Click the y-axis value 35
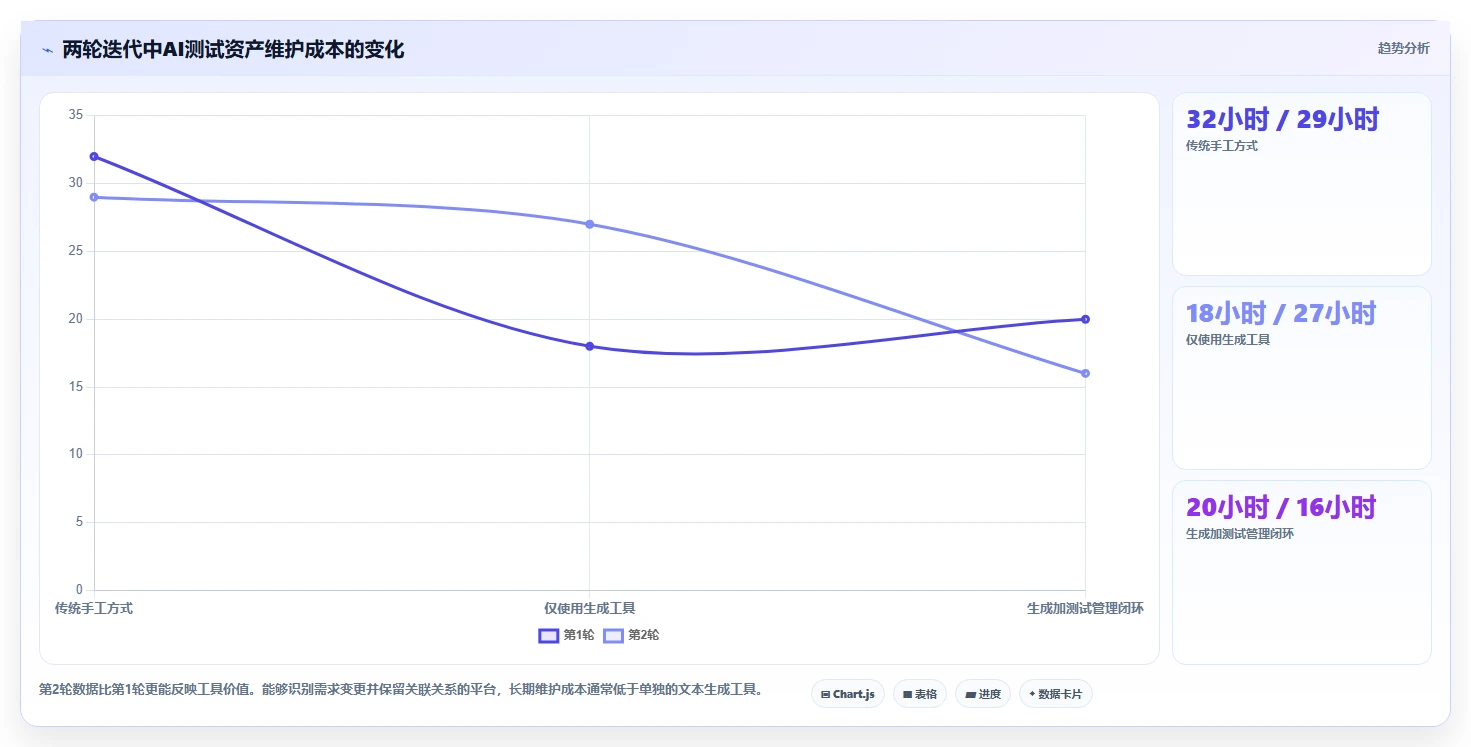This screenshot has width=1471, height=747. 76,115
